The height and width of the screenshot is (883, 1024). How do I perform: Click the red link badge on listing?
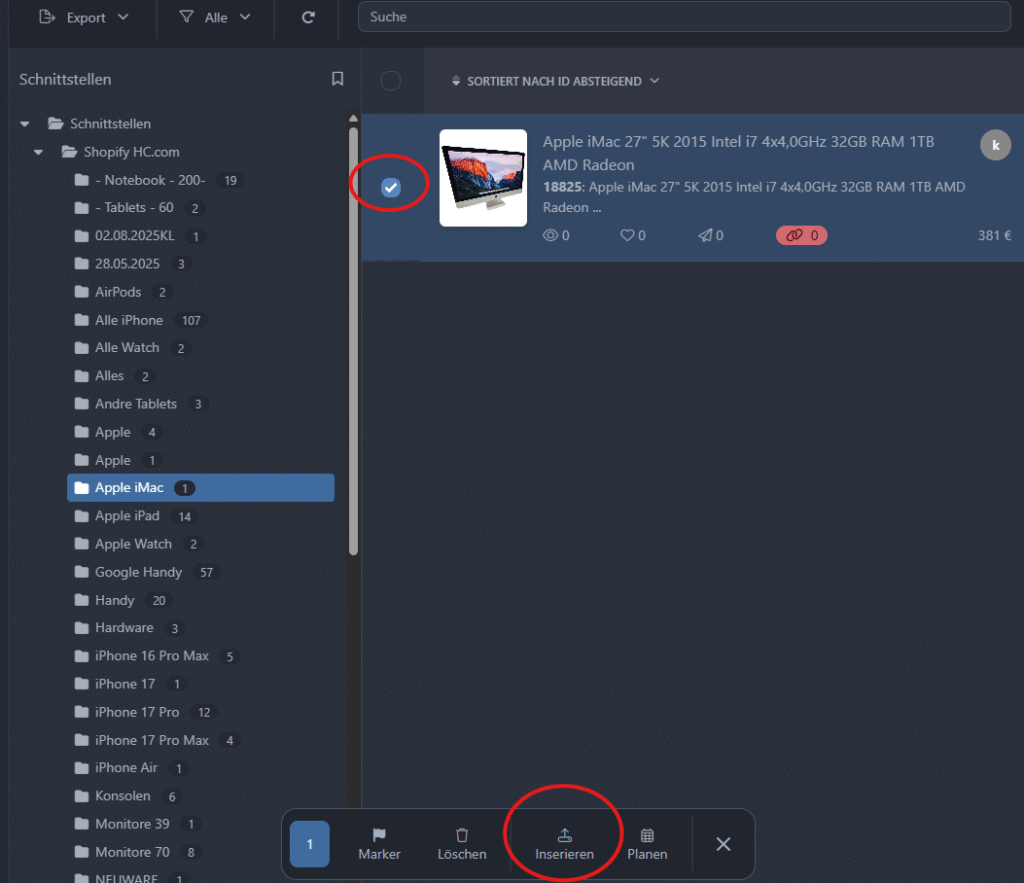pyautogui.click(x=801, y=236)
